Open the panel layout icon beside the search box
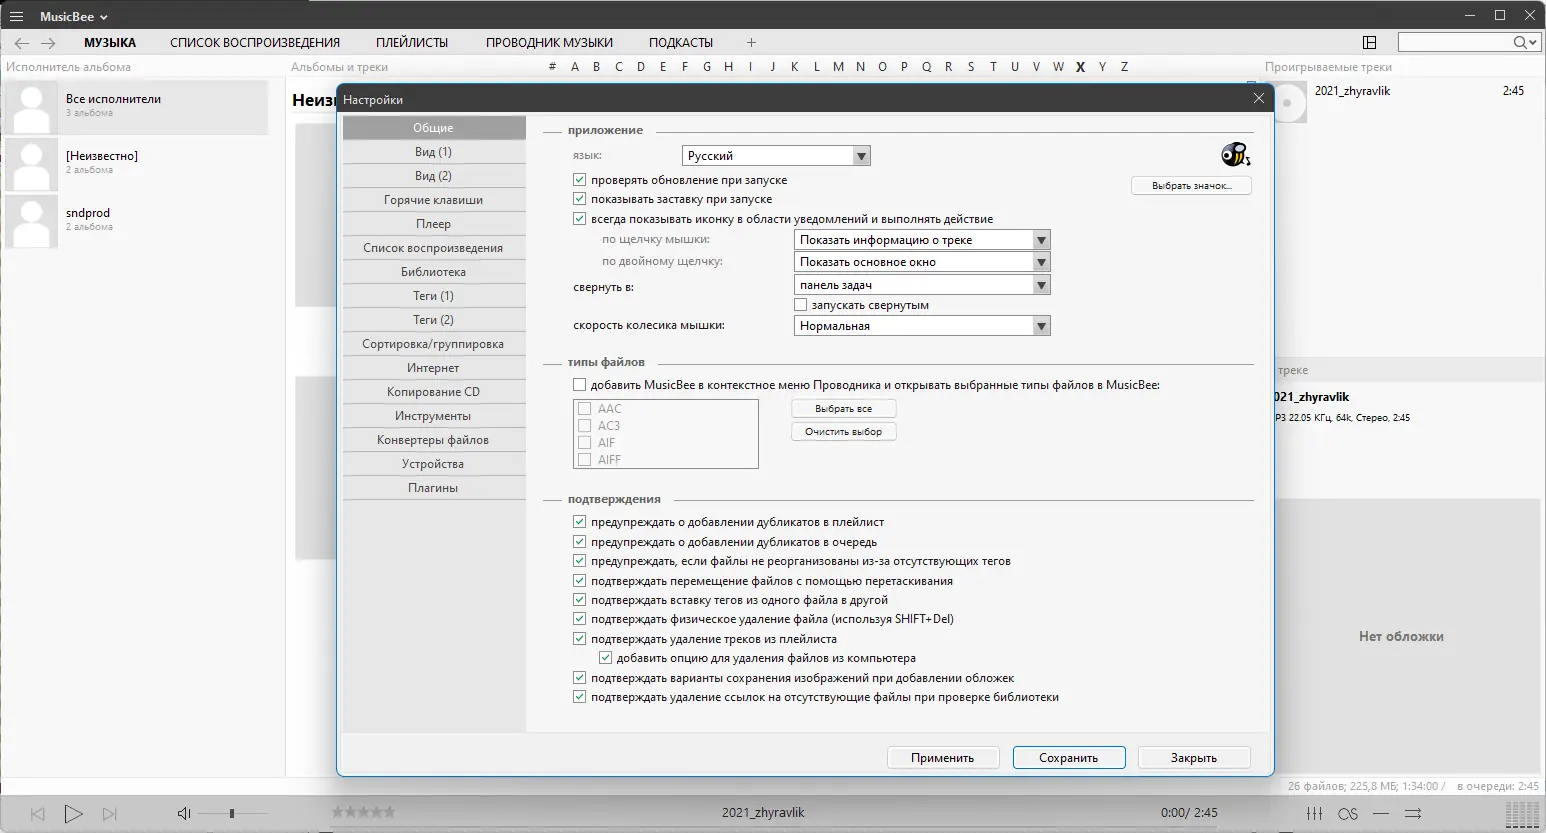1546x833 pixels. click(x=1370, y=42)
